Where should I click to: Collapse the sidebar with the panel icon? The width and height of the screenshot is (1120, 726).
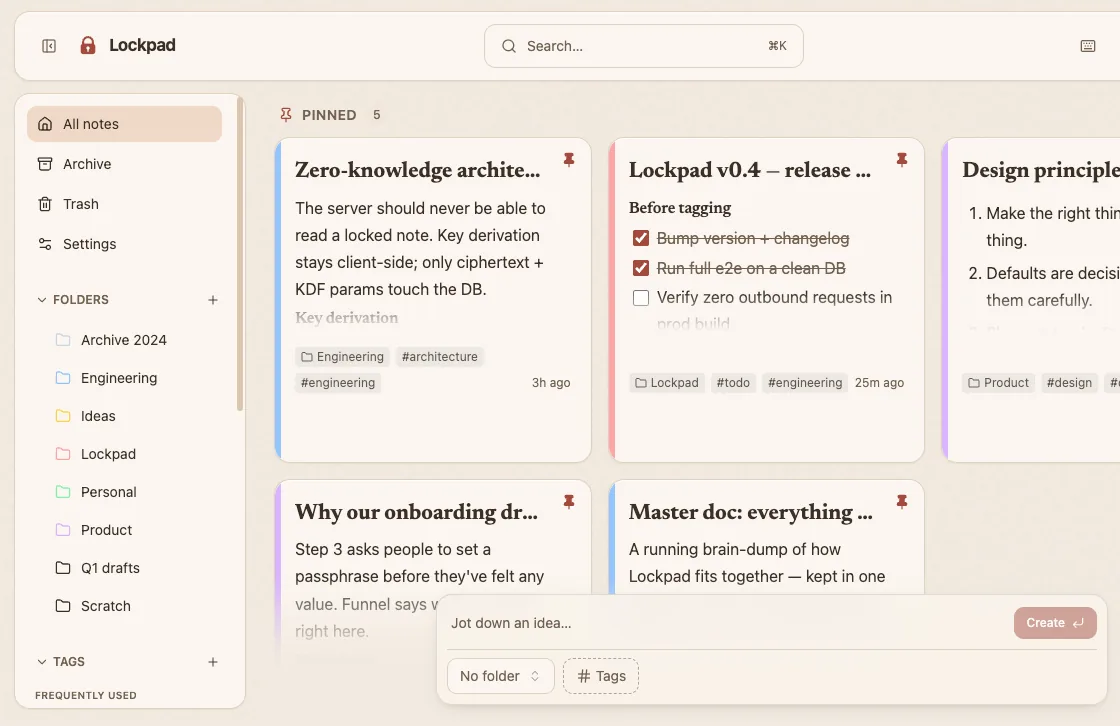[x=49, y=46]
